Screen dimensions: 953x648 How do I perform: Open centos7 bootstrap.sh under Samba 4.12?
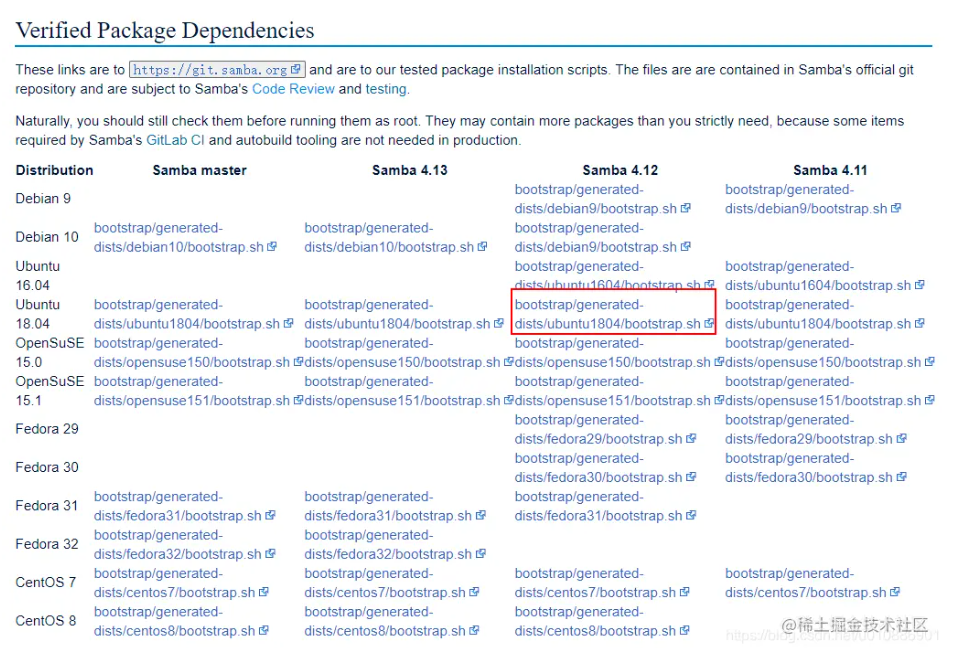pyautogui.click(x=602, y=582)
